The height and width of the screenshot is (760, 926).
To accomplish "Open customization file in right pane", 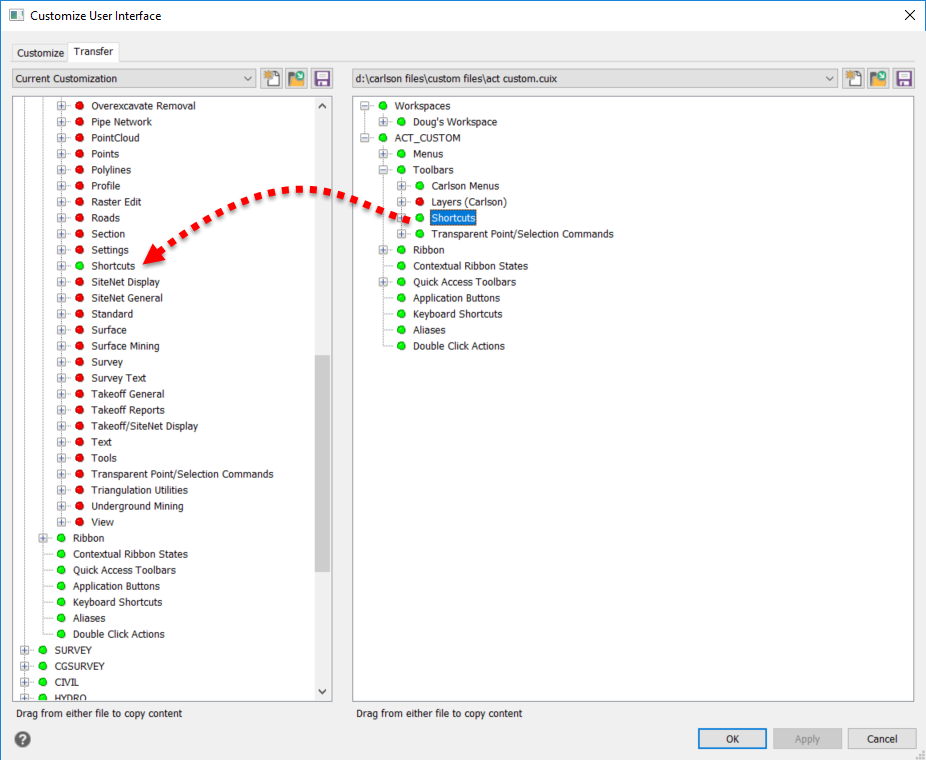I will pyautogui.click(x=878, y=79).
